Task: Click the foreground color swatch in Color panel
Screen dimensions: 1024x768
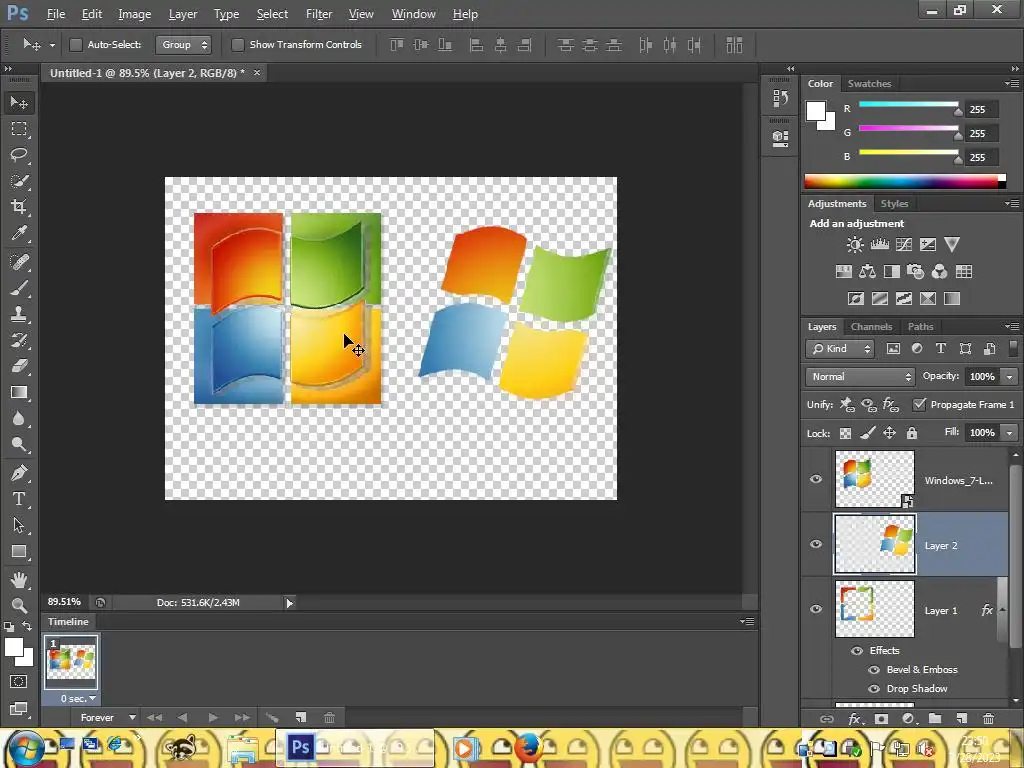Action: click(816, 111)
